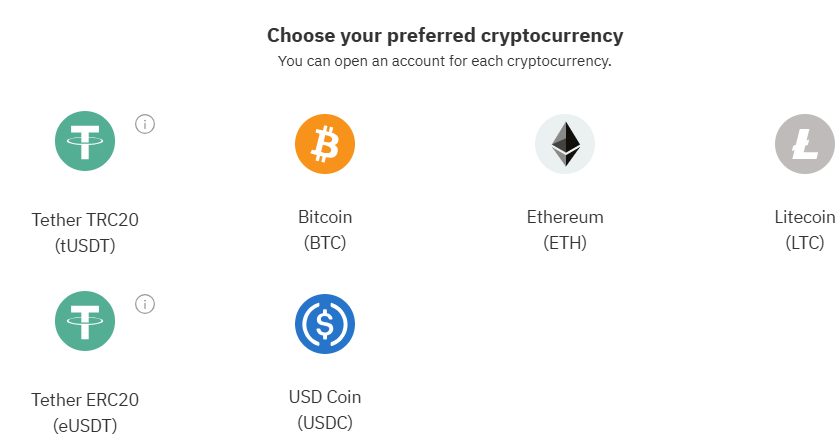Click the "You can open an account" subtitle
Screen dimensions: 840x446
[445, 61]
